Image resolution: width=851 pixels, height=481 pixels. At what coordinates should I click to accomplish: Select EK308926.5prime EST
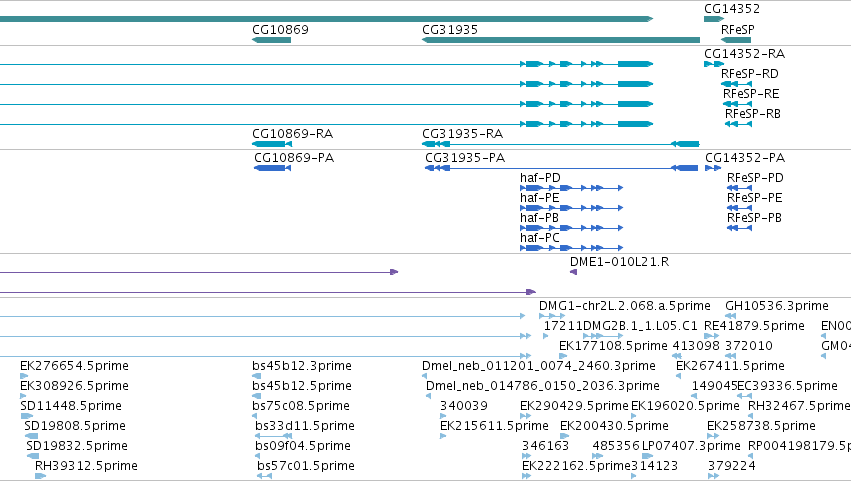pos(74,386)
